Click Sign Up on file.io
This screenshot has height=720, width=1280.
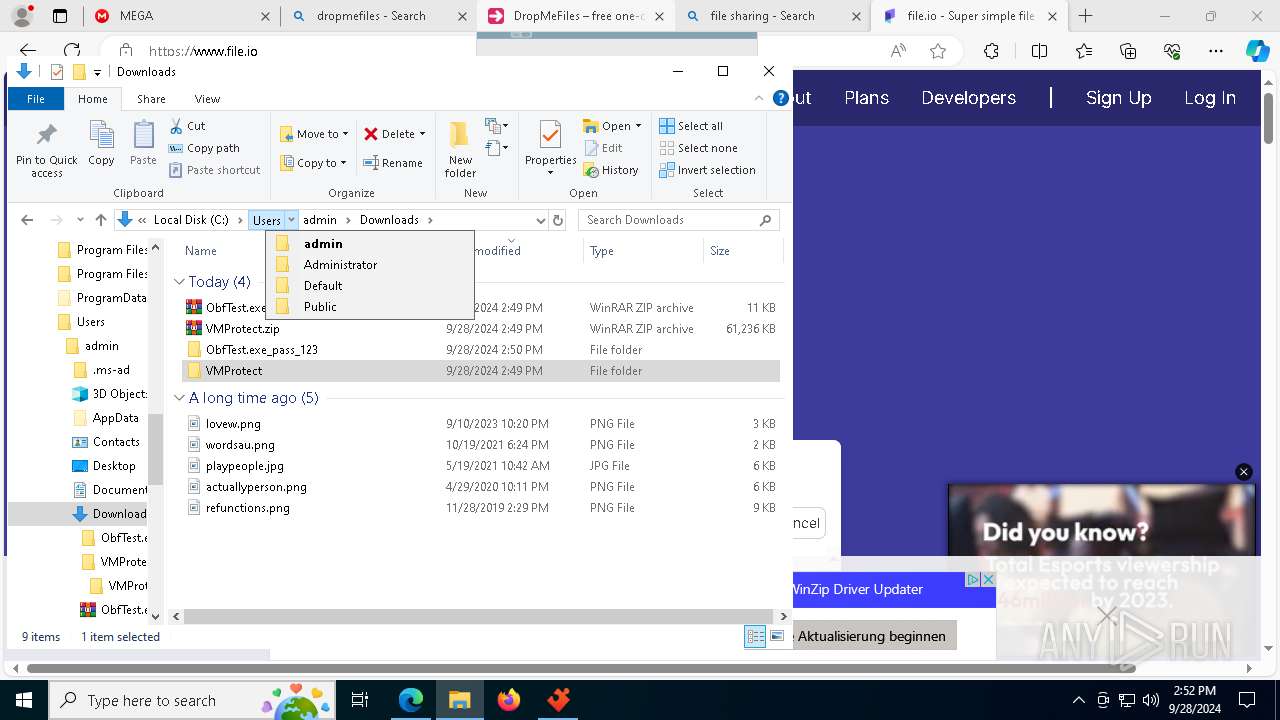point(1118,98)
